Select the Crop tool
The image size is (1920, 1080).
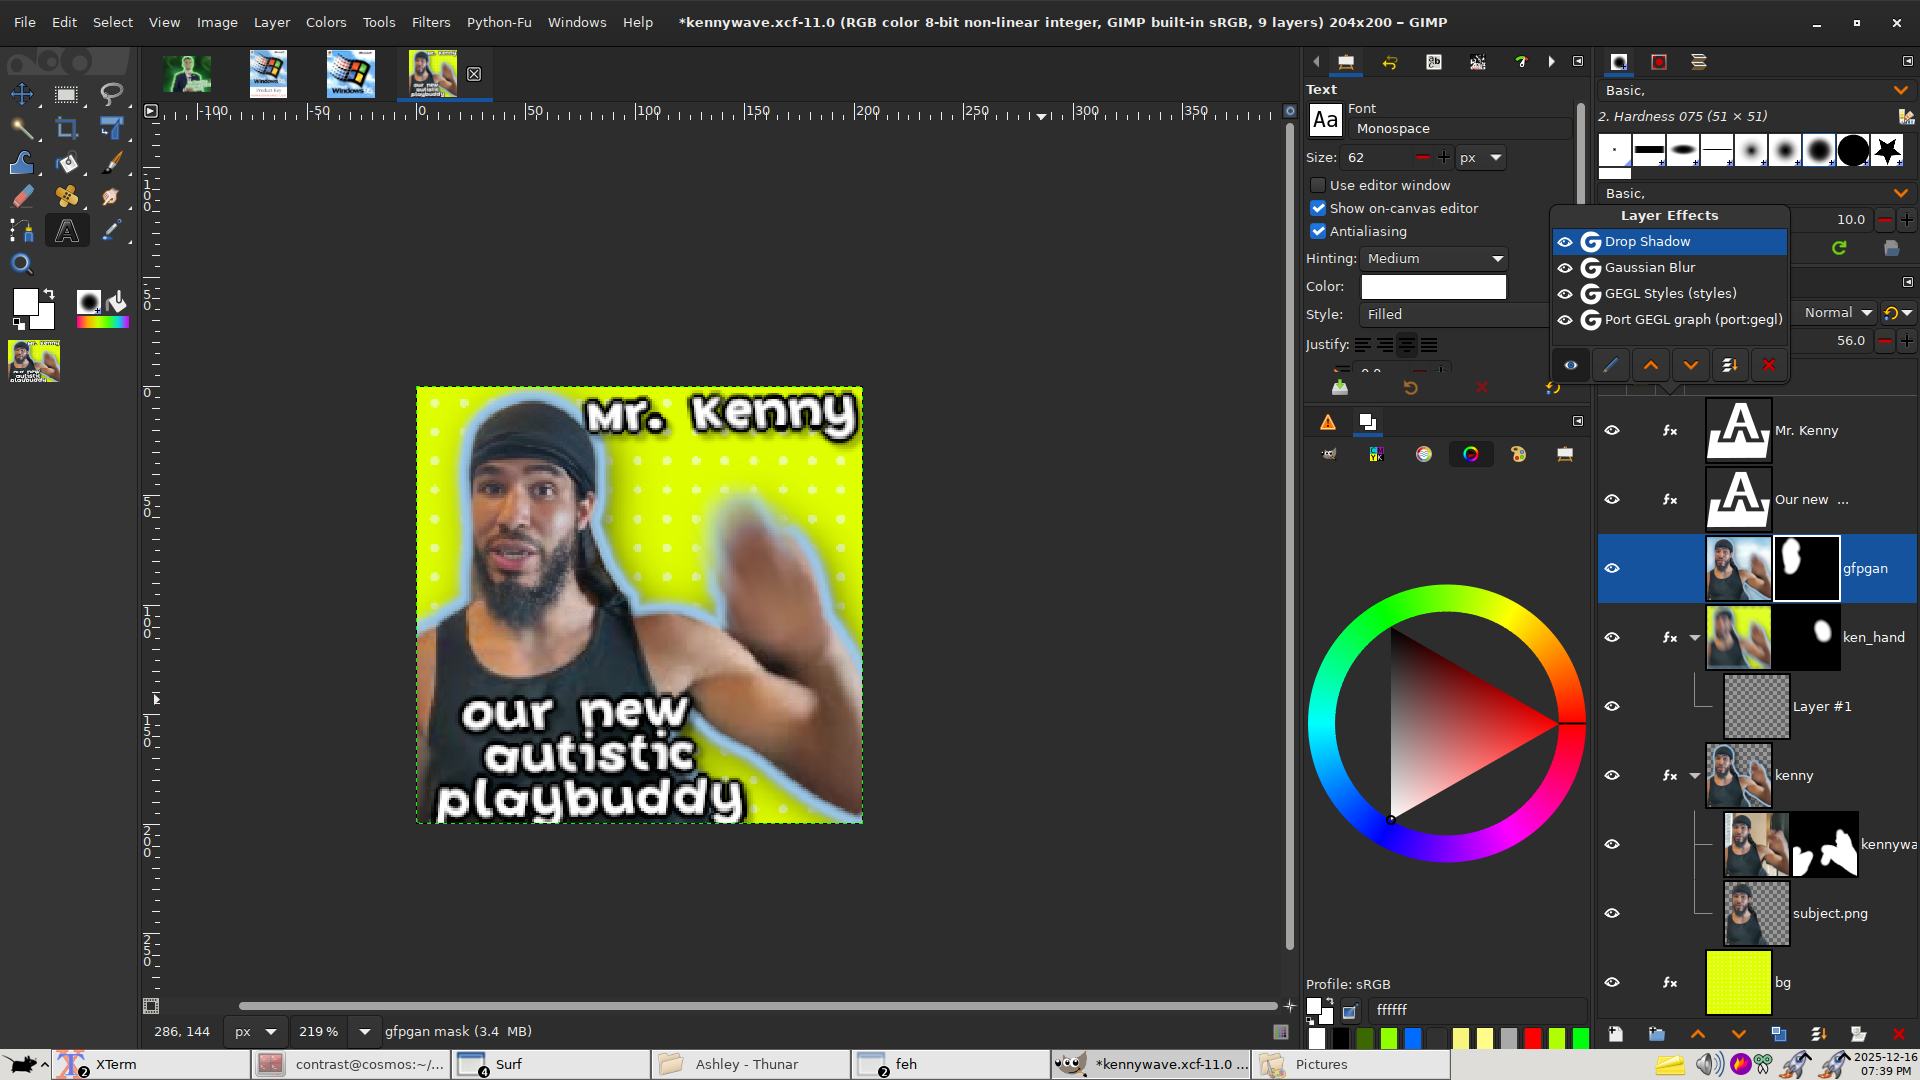(67, 128)
